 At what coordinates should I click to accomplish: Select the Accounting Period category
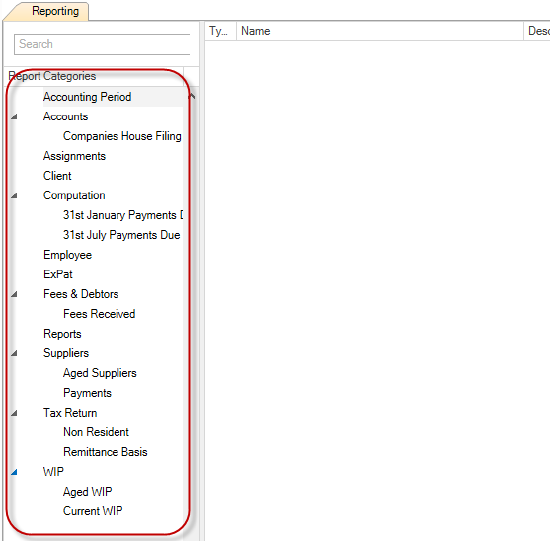click(x=87, y=97)
